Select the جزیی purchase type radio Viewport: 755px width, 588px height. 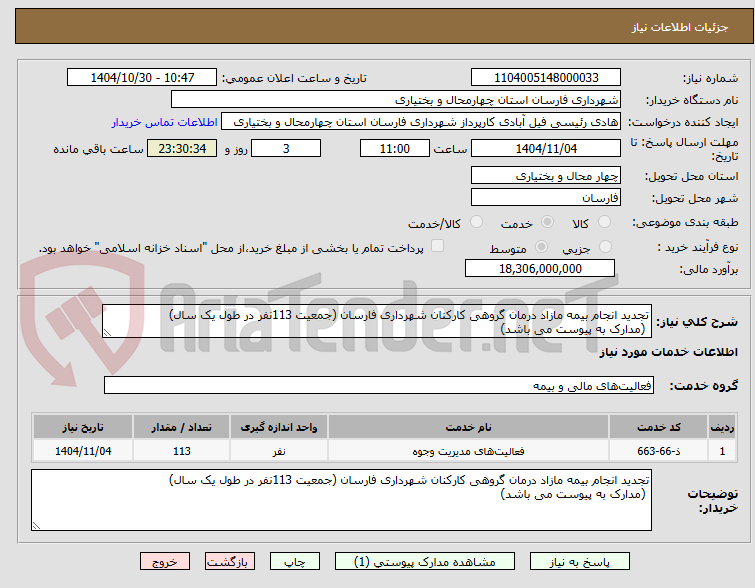pos(605,247)
